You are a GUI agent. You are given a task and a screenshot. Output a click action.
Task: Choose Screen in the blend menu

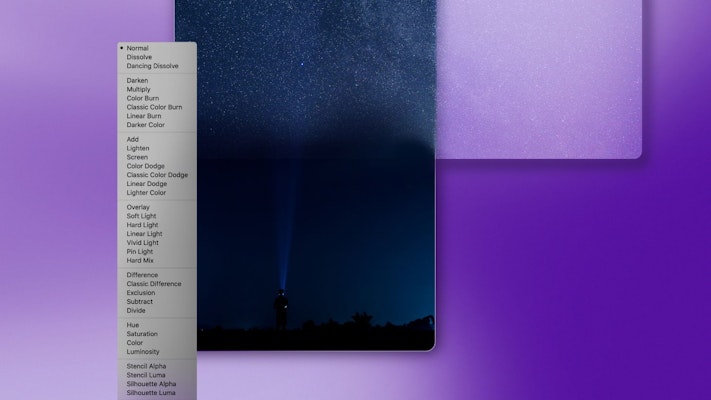point(137,157)
